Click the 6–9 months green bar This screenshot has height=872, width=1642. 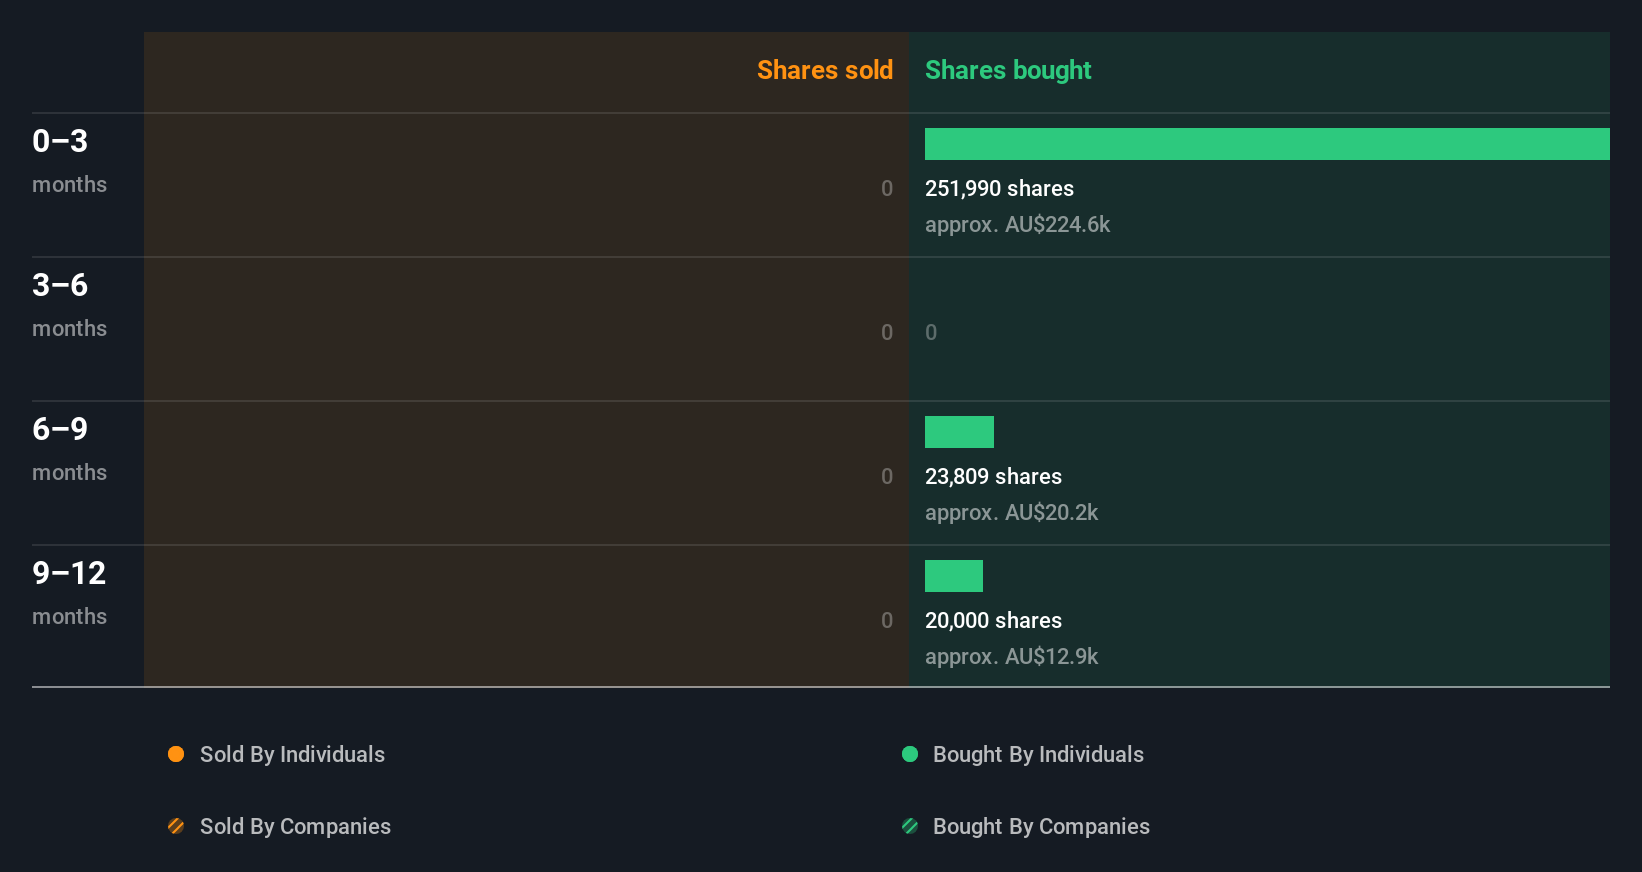click(x=959, y=432)
